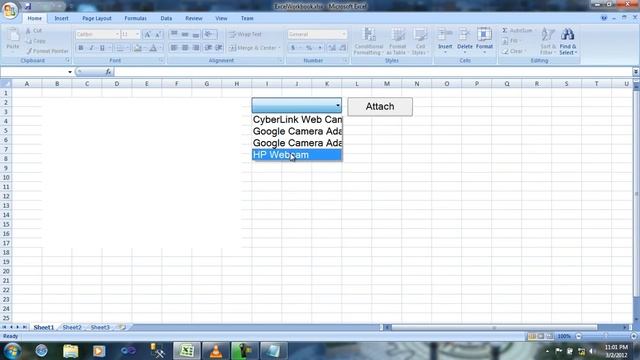Screen dimensions: 640x360
Task: Open the Font name combo box
Action: pyautogui.click(x=98, y=34)
